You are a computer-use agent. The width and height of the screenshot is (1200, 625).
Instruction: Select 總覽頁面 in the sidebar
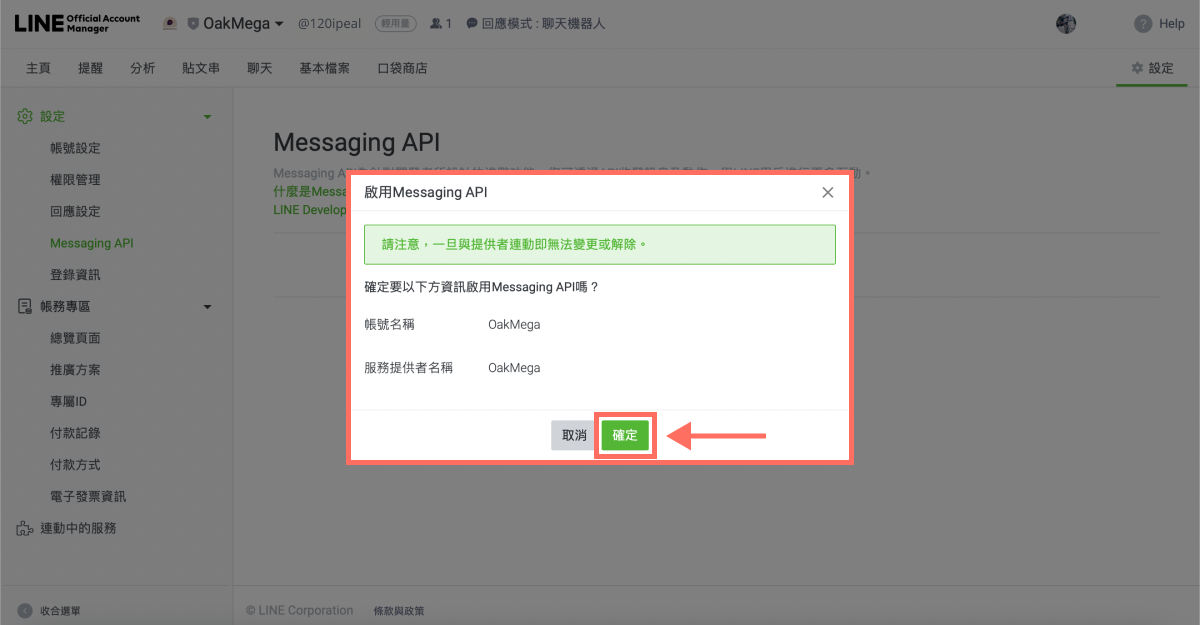pos(75,338)
